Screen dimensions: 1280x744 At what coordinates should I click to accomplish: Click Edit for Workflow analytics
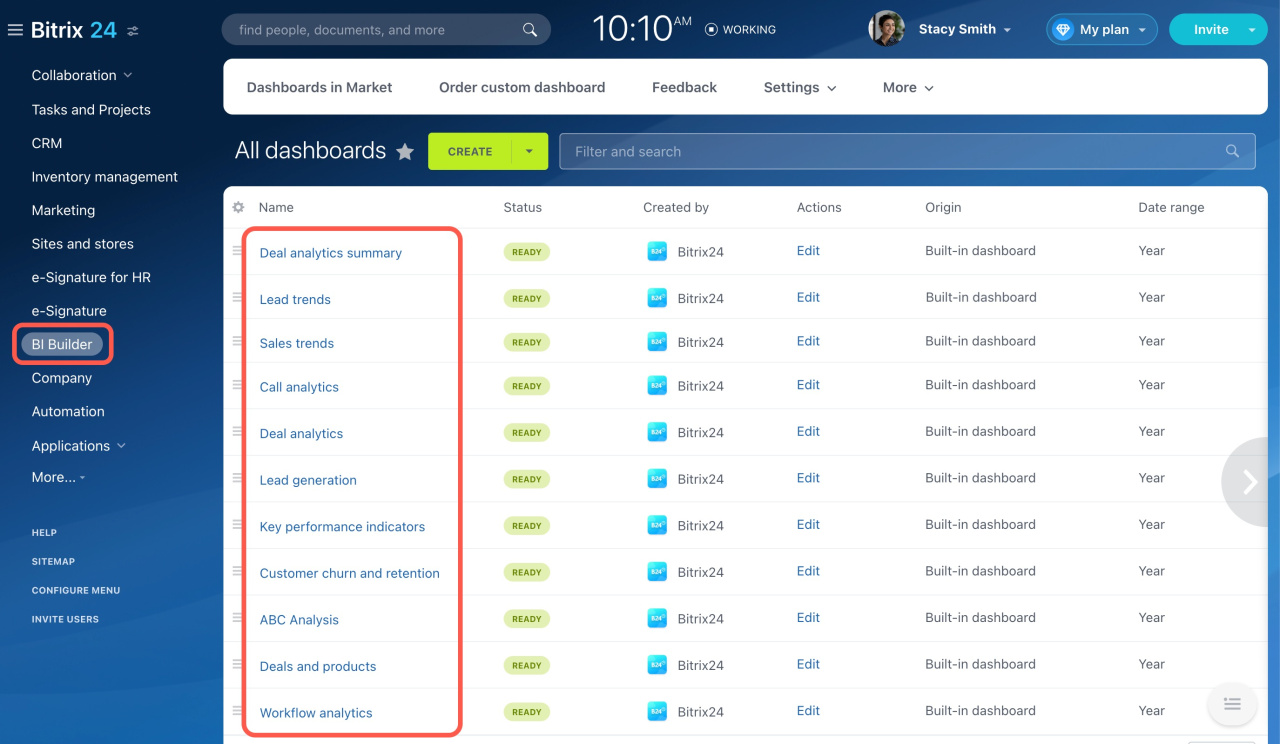(808, 711)
